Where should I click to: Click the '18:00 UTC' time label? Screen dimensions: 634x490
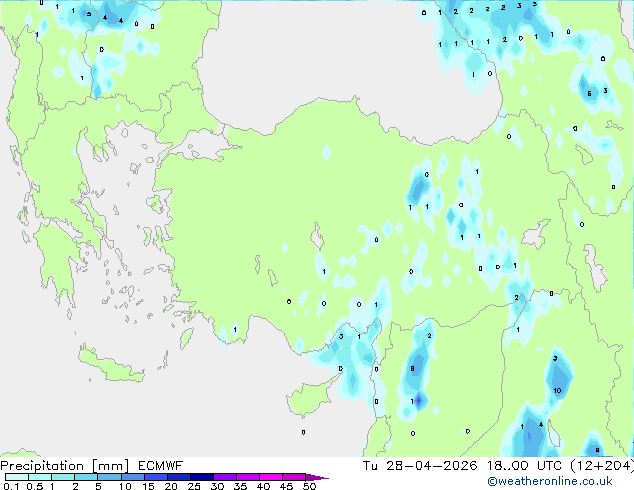524,466
